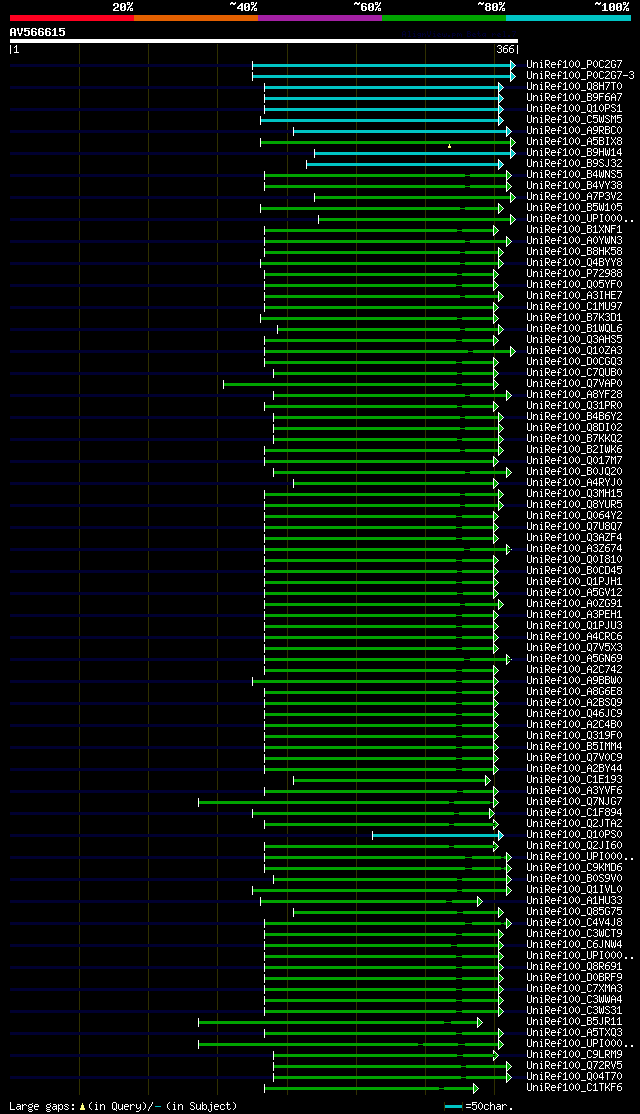Select the UniRef100_C9LRM9 label
The height and width of the screenshot is (1114, 640).
coord(575,1054)
